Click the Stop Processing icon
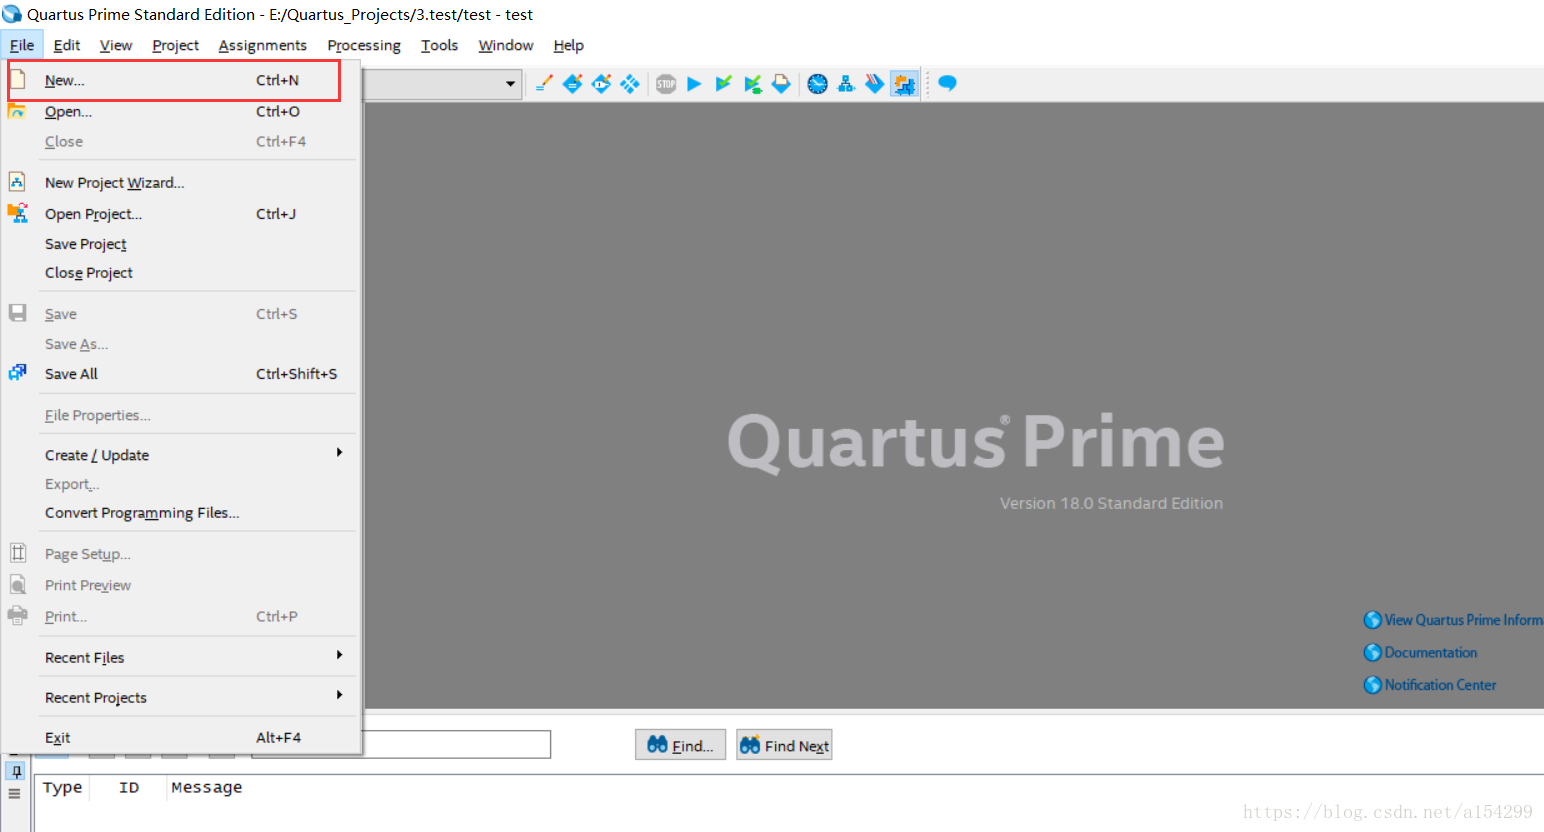Image resolution: width=1544 pixels, height=832 pixels. pyautogui.click(x=666, y=84)
